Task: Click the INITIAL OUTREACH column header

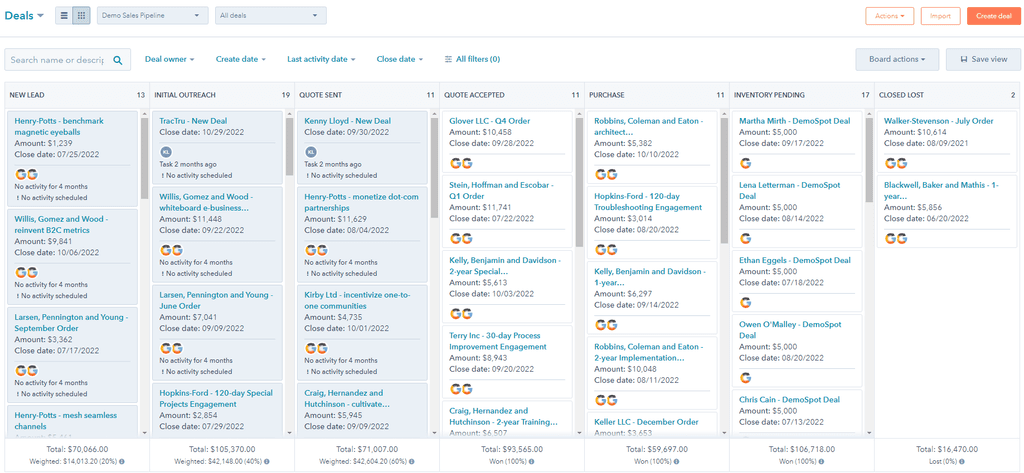Action: pyautogui.click(x=221, y=95)
